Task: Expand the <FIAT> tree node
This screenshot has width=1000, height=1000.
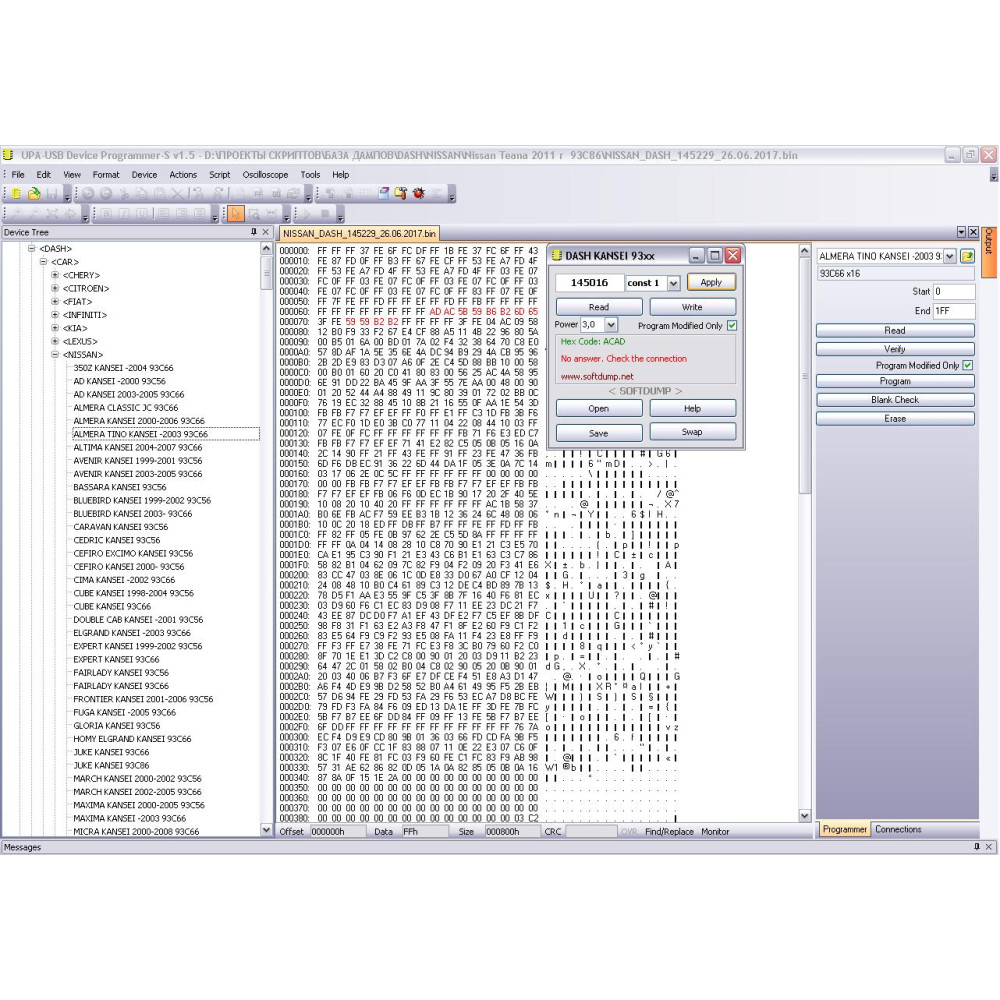Action: (55, 302)
